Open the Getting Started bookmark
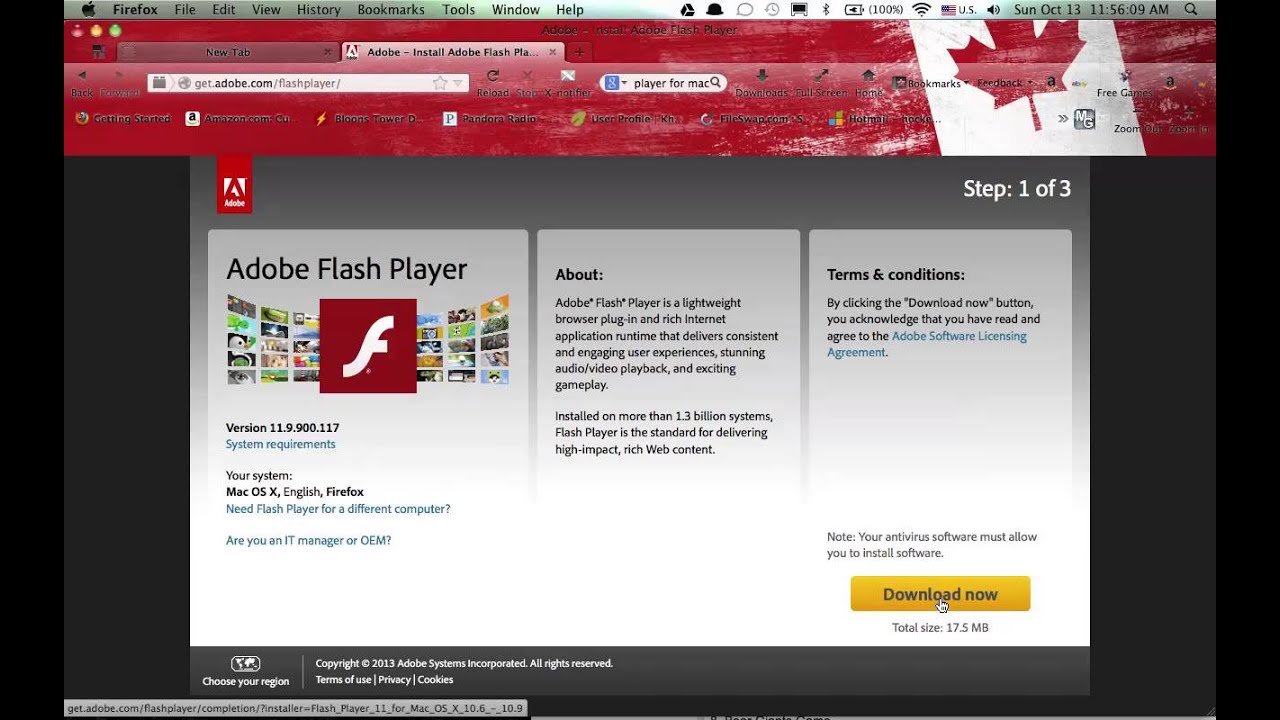The image size is (1280, 720). click(x=123, y=118)
